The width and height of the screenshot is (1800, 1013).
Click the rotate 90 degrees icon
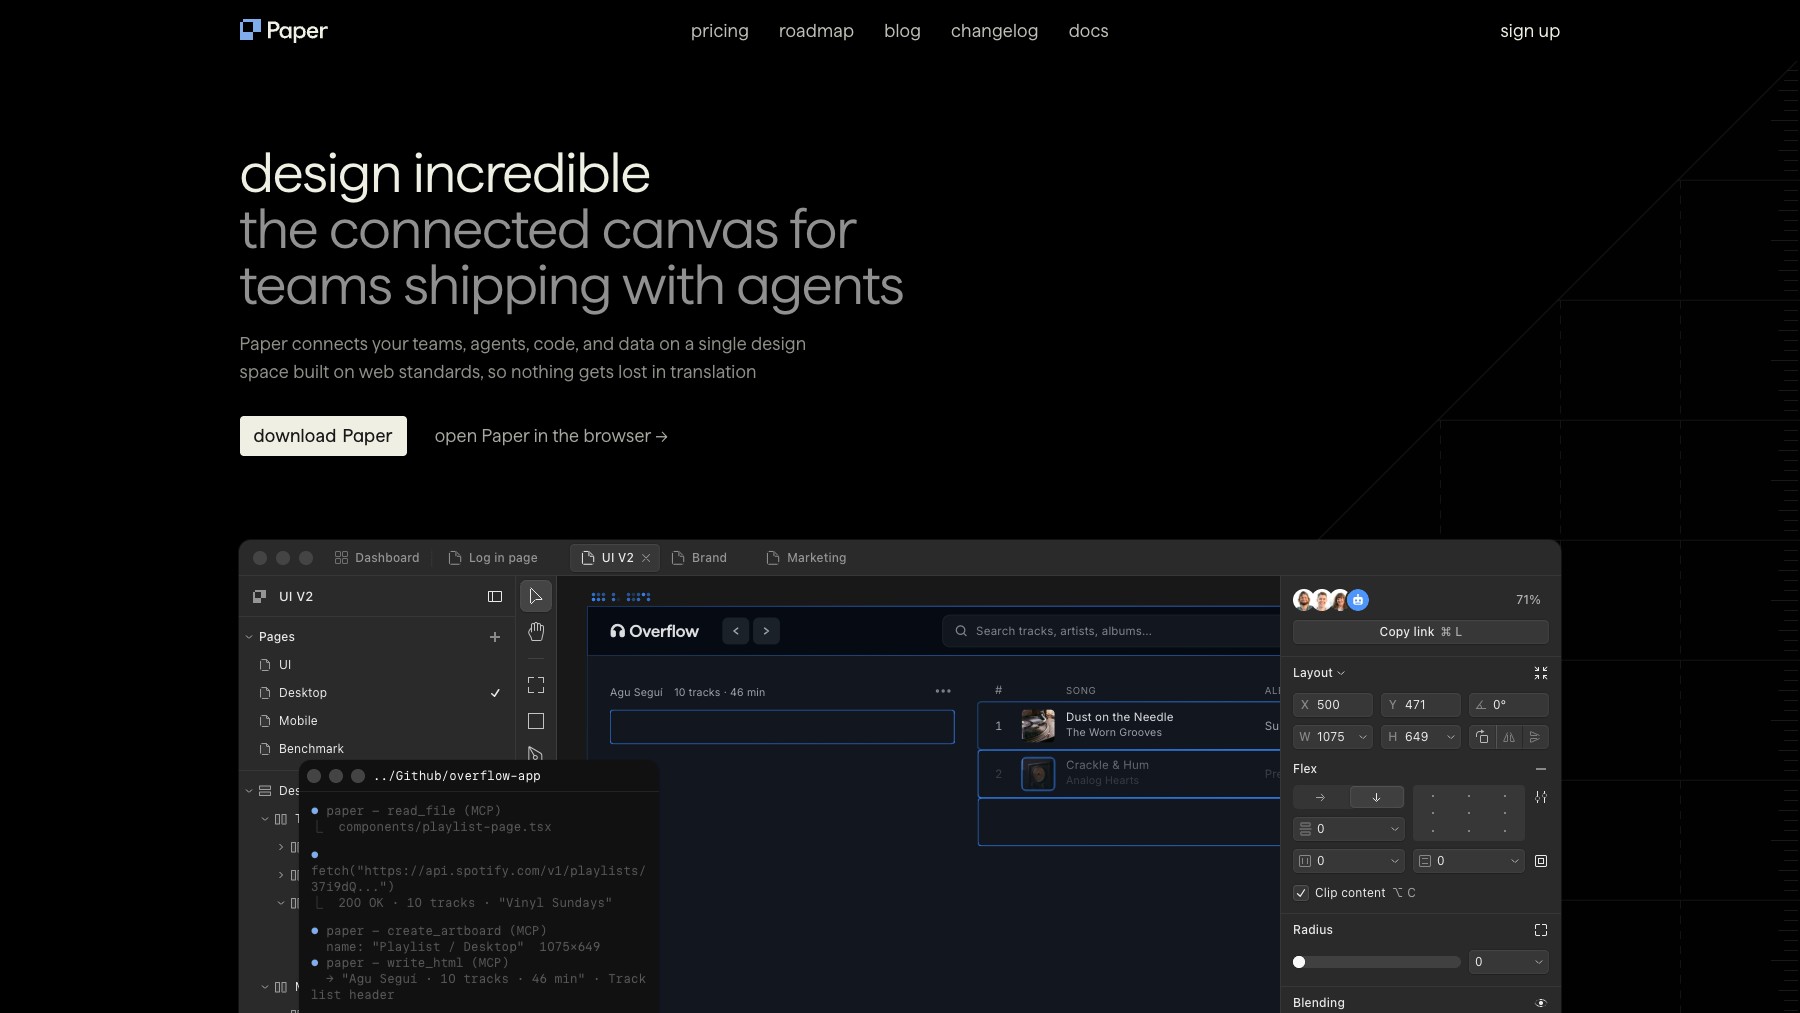pyautogui.click(x=1482, y=737)
